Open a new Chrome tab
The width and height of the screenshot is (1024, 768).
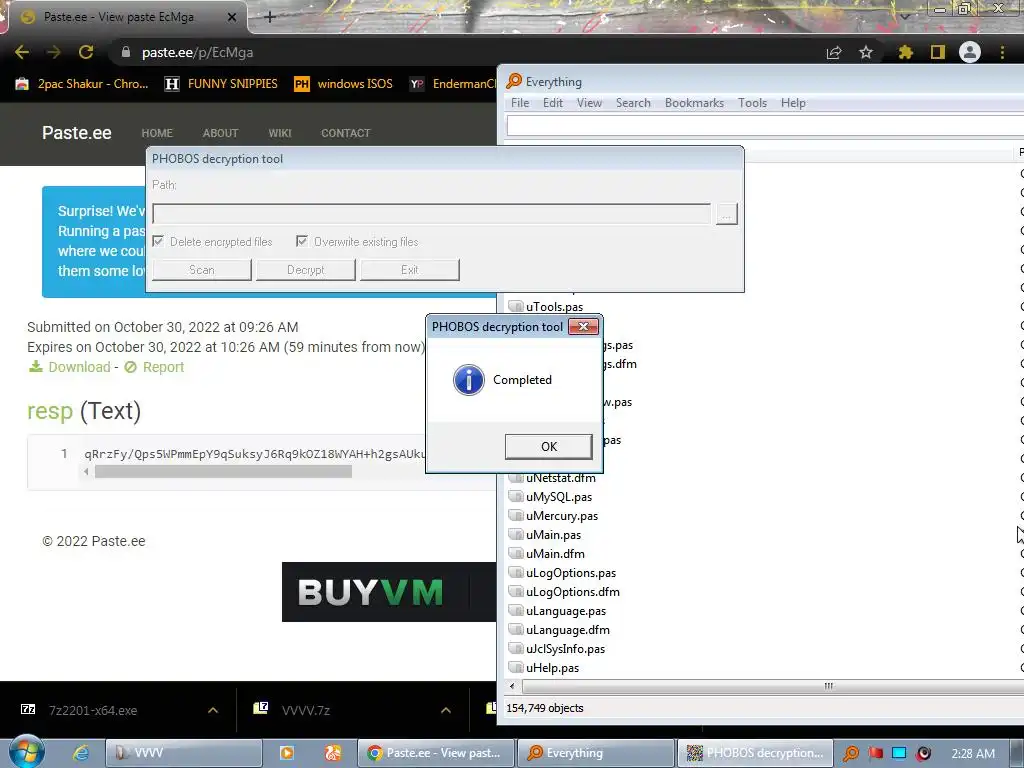(270, 17)
